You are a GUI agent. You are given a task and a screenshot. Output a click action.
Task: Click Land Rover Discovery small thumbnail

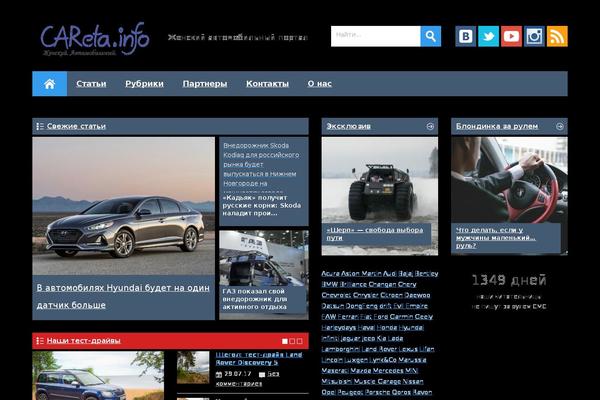tap(193, 367)
